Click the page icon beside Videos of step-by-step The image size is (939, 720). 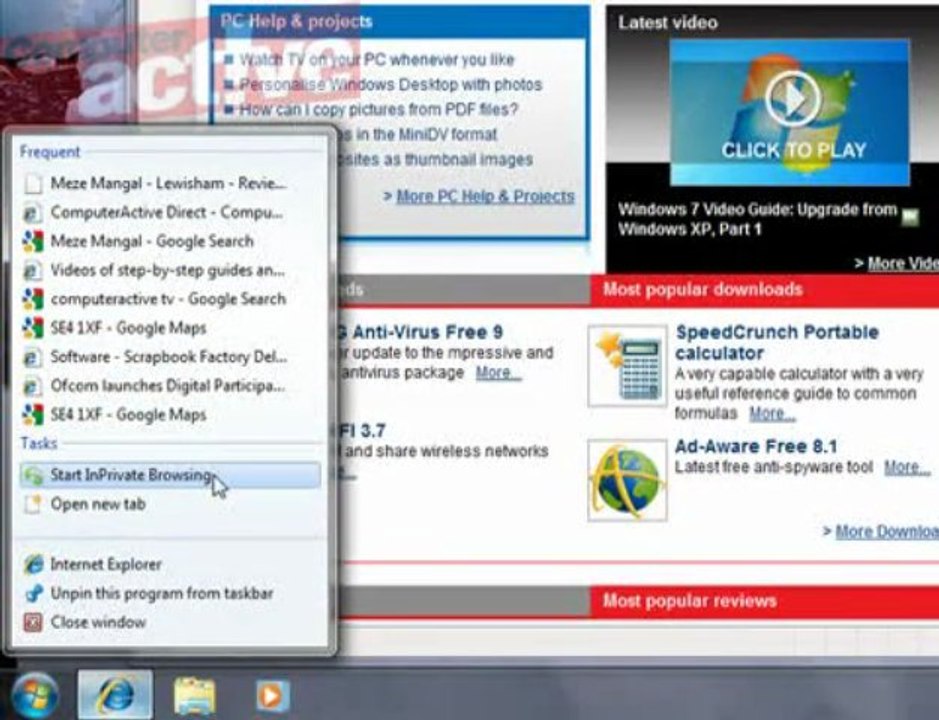coord(33,271)
